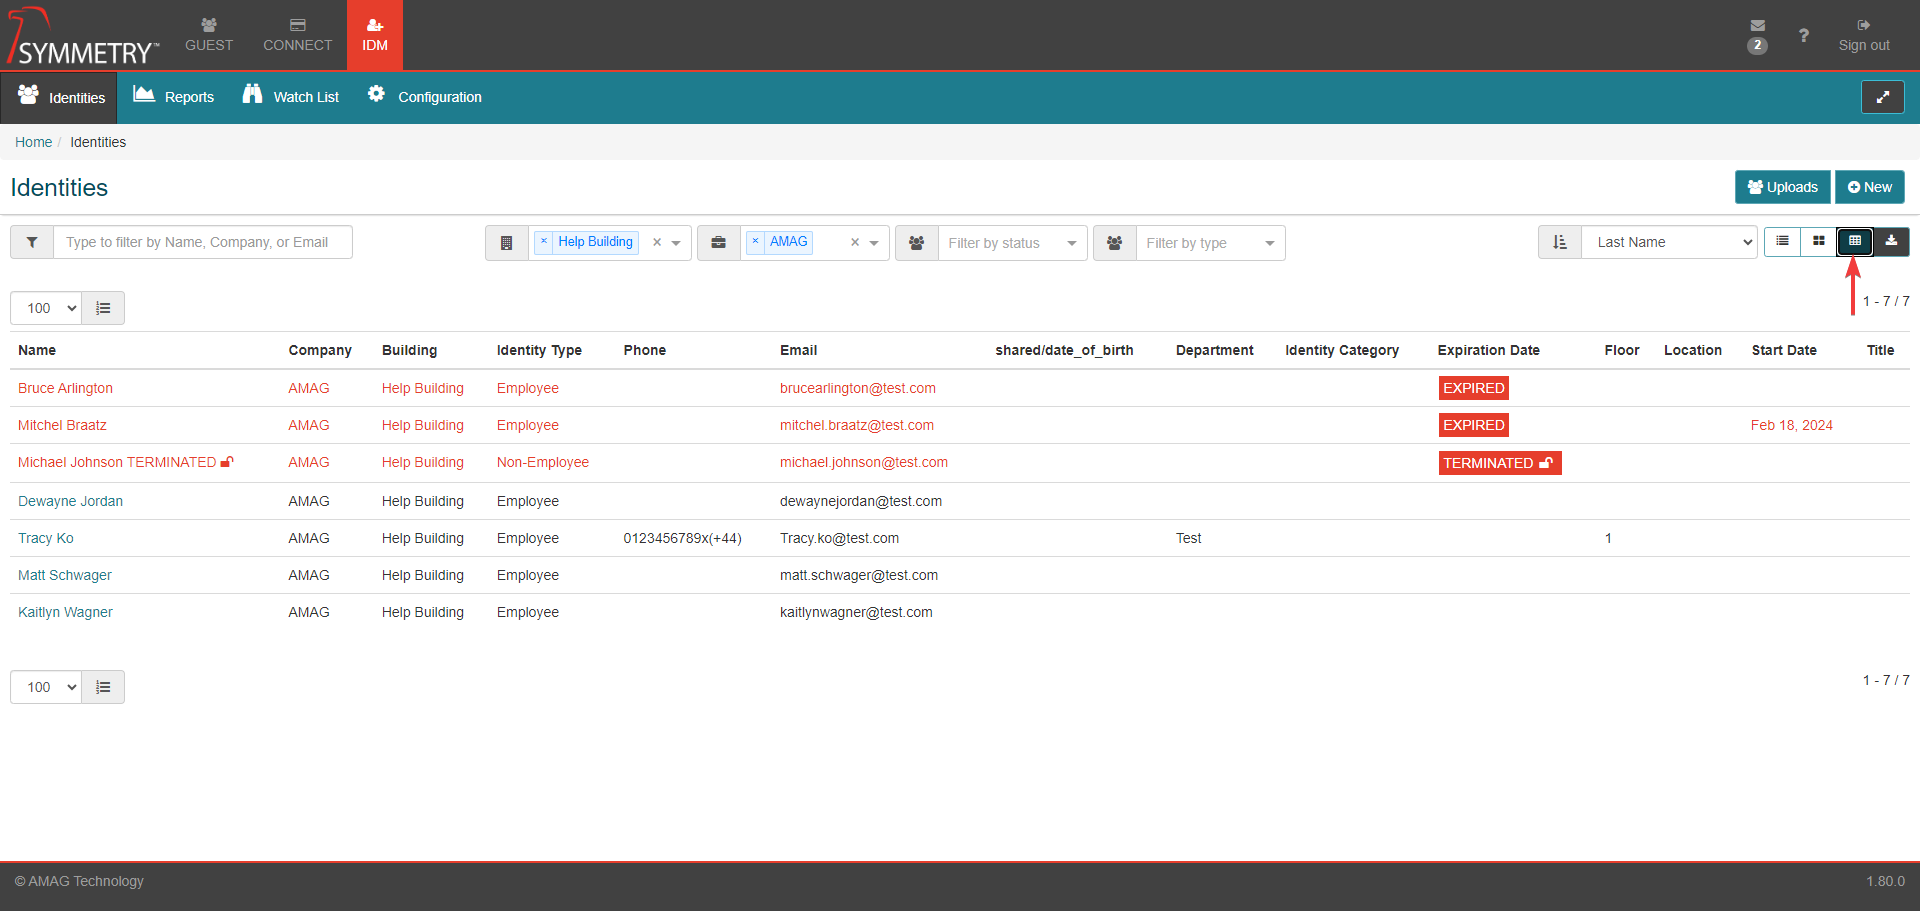
Task: Click kaitlynwagner@test.com email
Action: click(856, 612)
